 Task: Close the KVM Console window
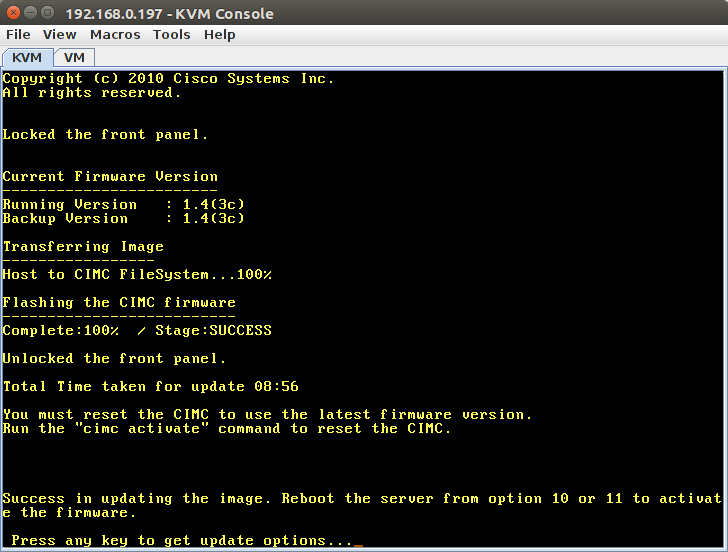(13, 13)
